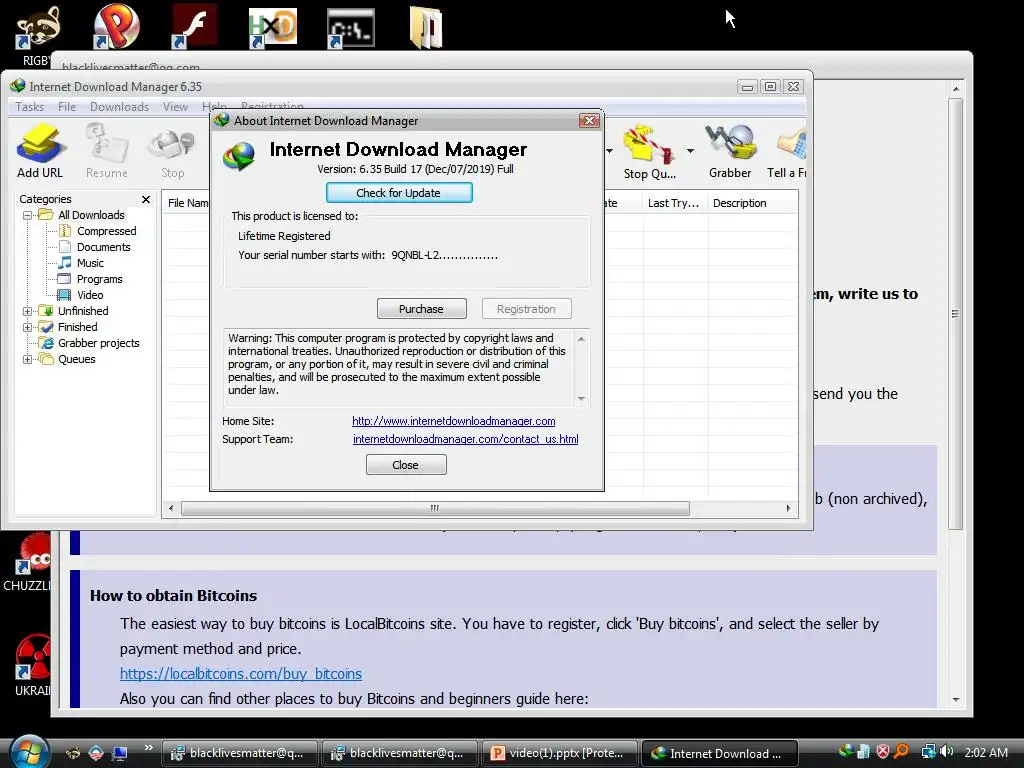Click the Resume toolbar icon
The height and width of the screenshot is (768, 1024).
click(106, 152)
